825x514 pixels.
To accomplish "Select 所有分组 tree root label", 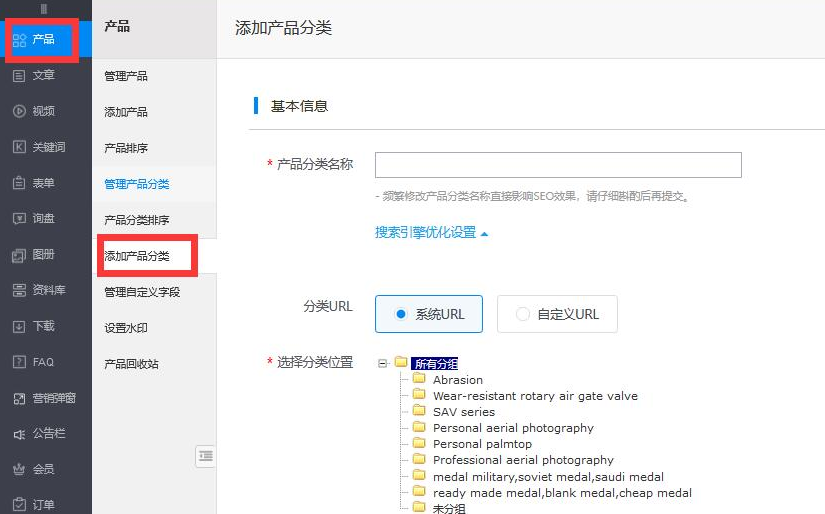I will click(x=436, y=364).
